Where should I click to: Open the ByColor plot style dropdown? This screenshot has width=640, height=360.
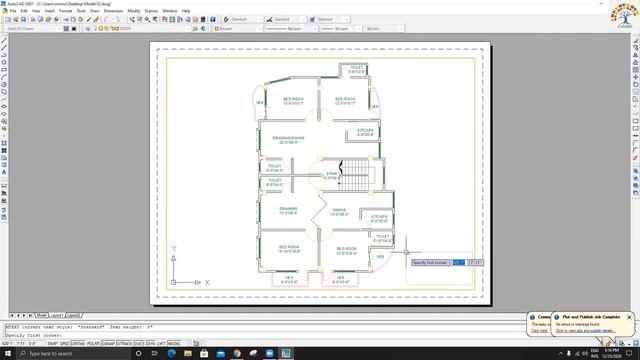pos(384,29)
